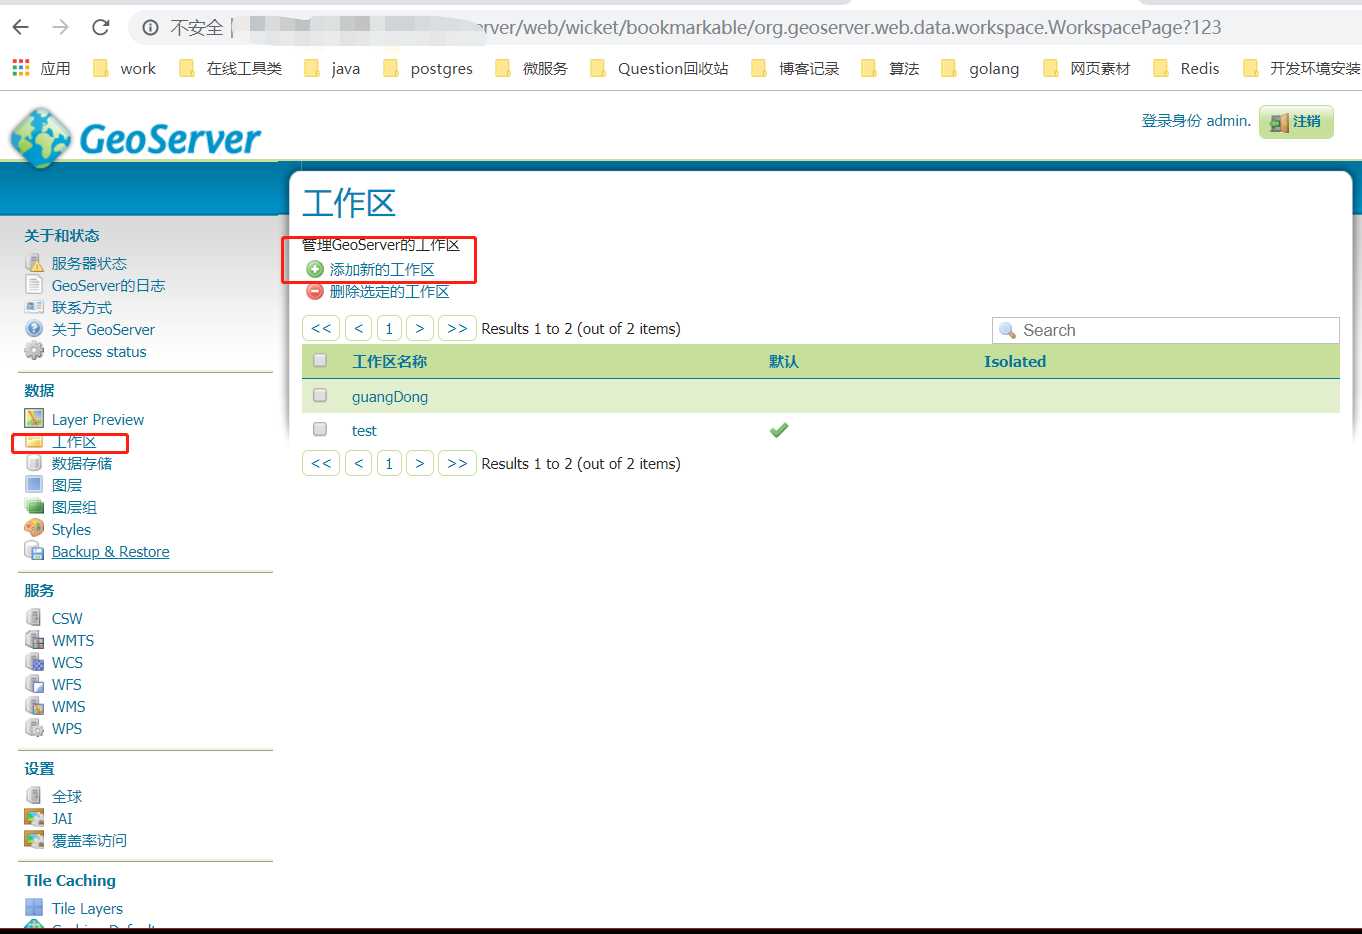
Task: Click the GeoServer logs document icon
Action: pos(34,285)
